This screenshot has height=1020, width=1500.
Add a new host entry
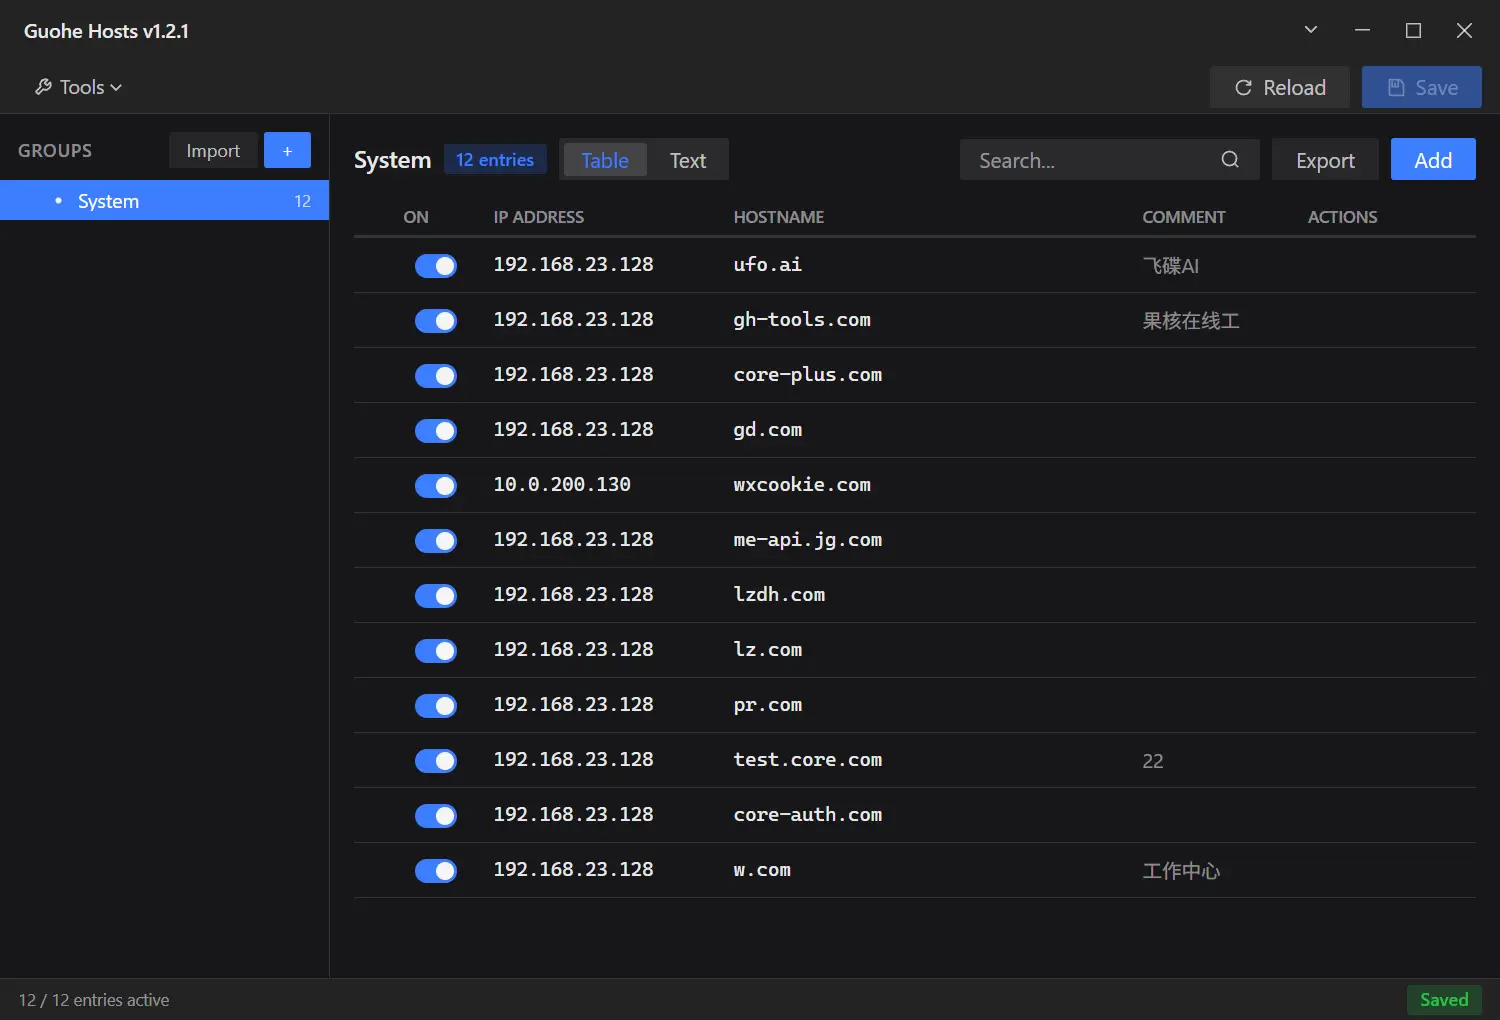click(x=1433, y=160)
